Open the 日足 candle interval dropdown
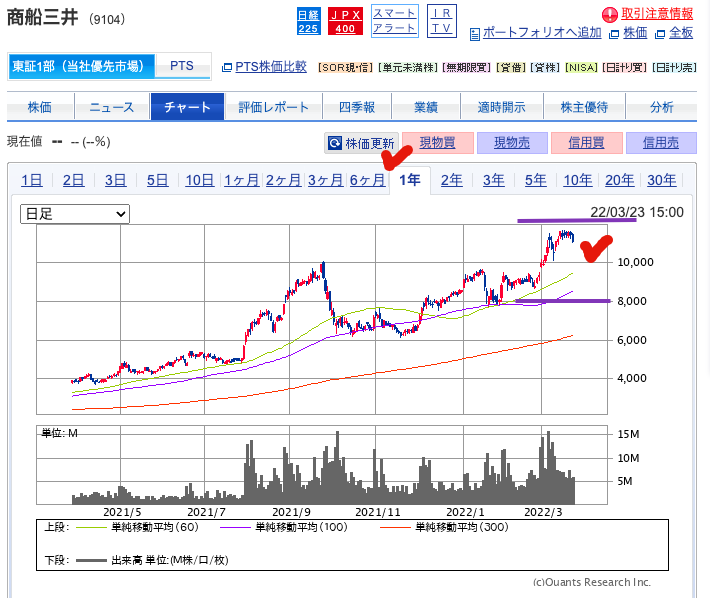This screenshot has height=598, width=710. [x=75, y=214]
